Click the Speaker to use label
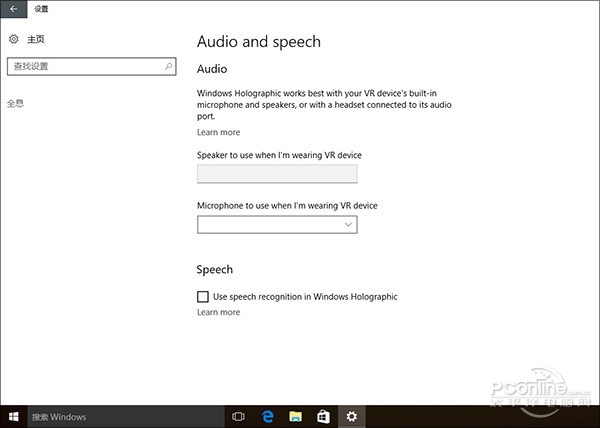 279,155
